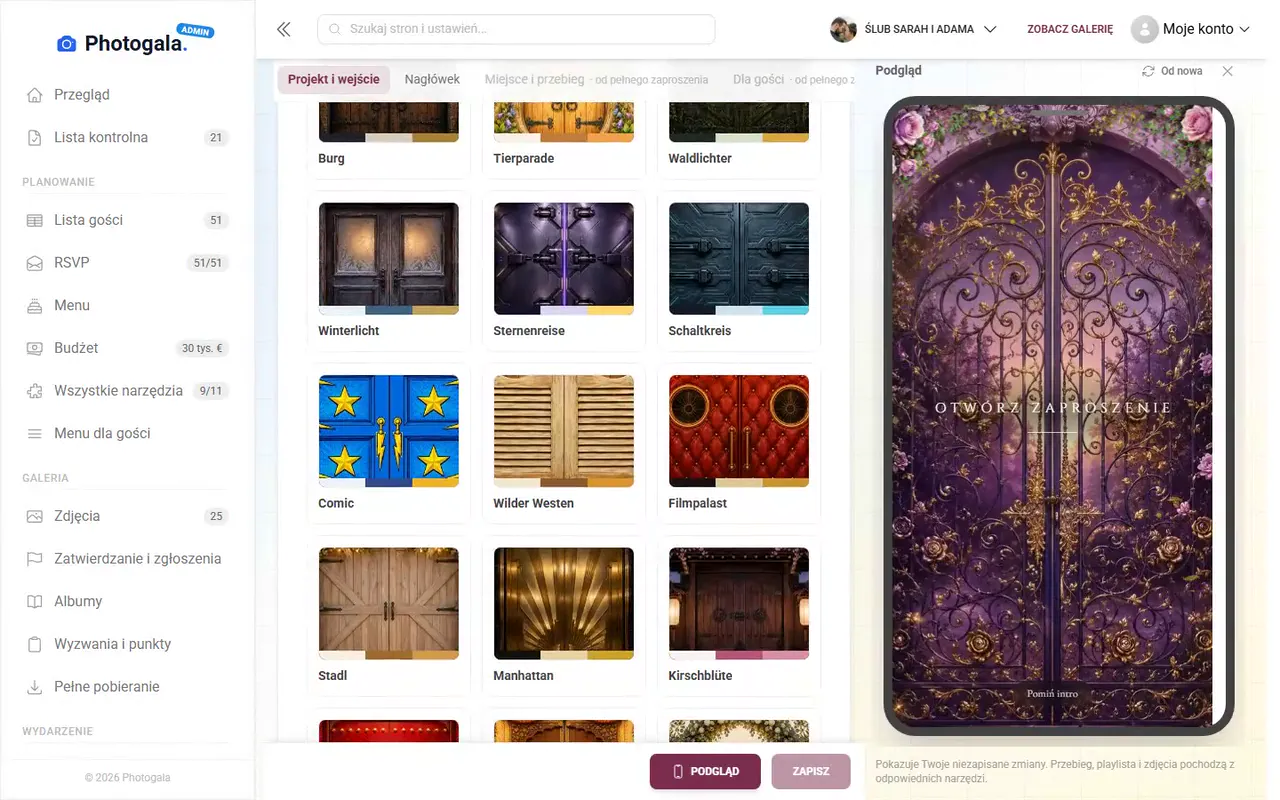Switch to the Projekt i wejście tab
The width and height of the screenshot is (1280, 800).
click(334, 79)
